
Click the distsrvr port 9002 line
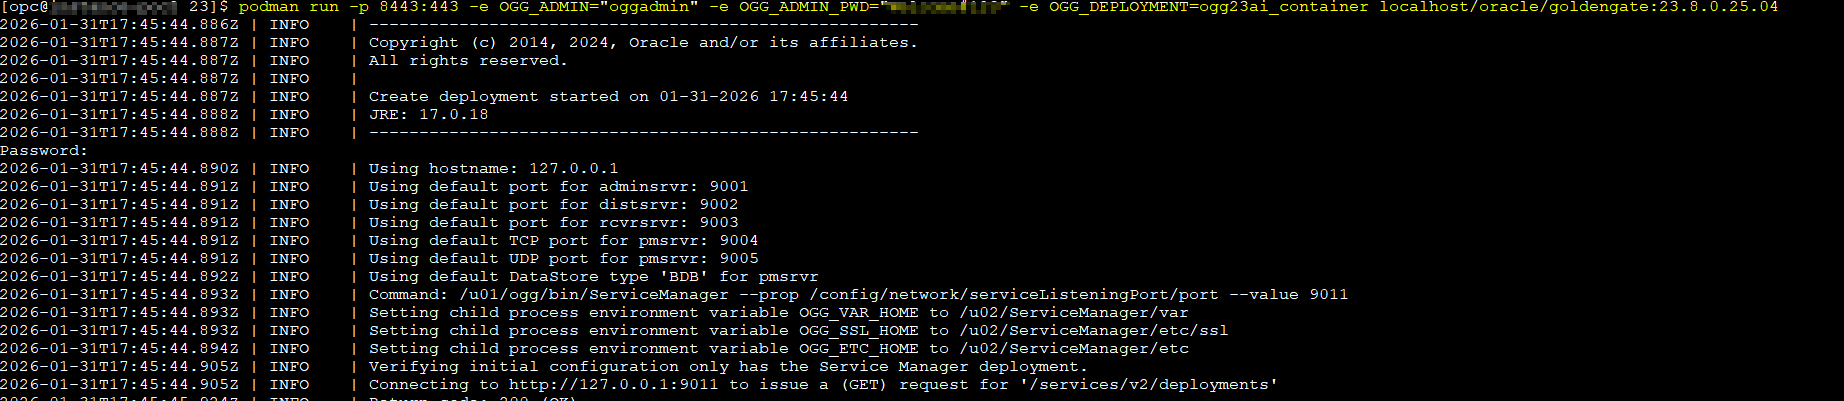553,205
